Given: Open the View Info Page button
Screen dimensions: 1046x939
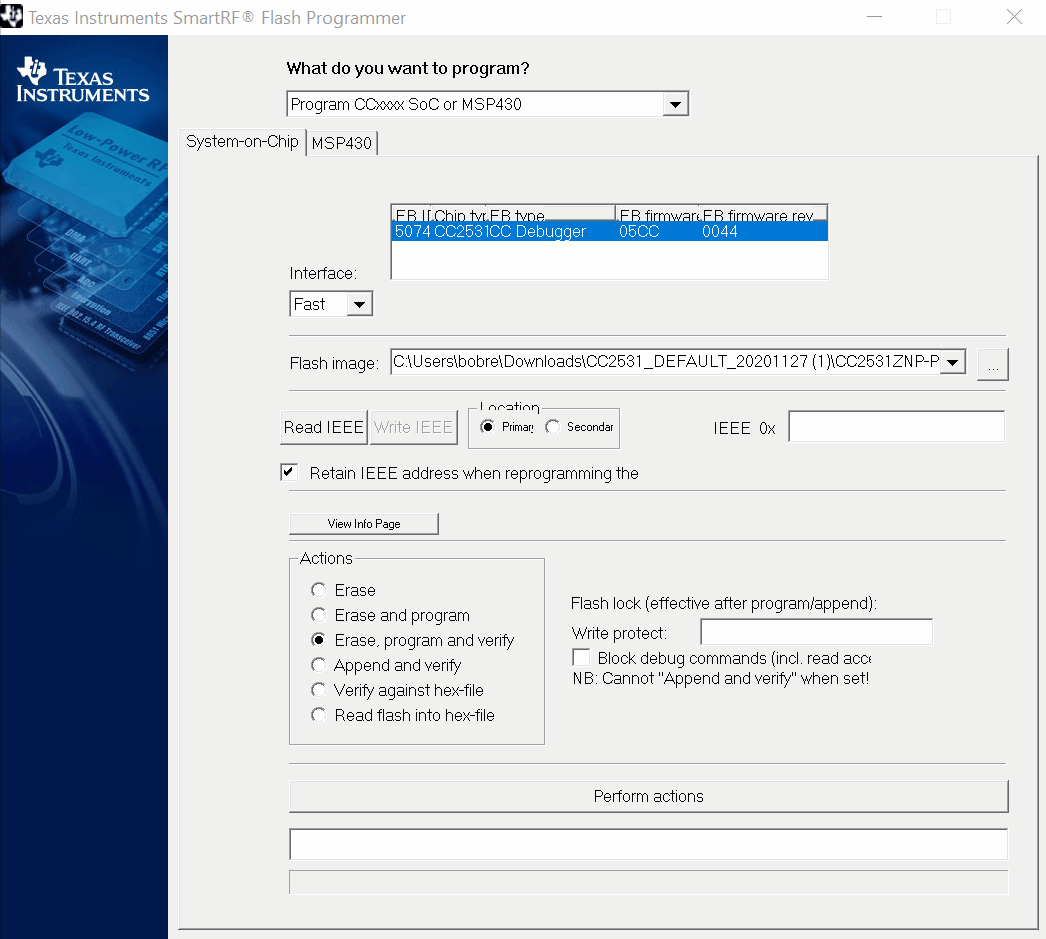Looking at the screenshot, I should 364,524.
